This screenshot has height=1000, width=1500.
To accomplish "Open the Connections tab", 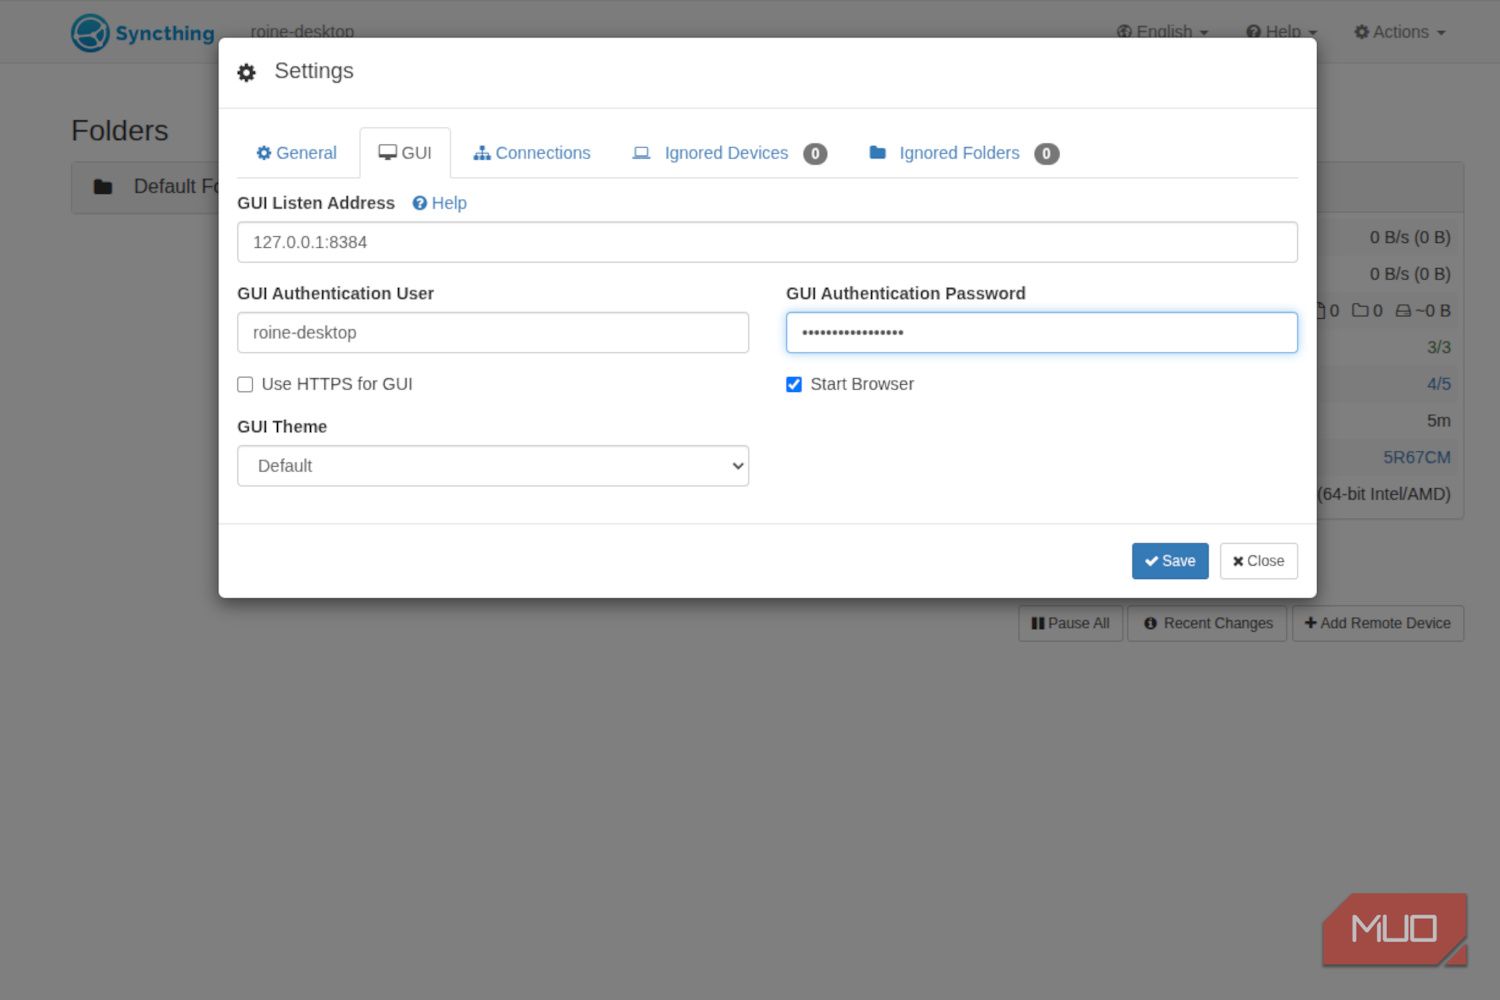I will (x=532, y=153).
